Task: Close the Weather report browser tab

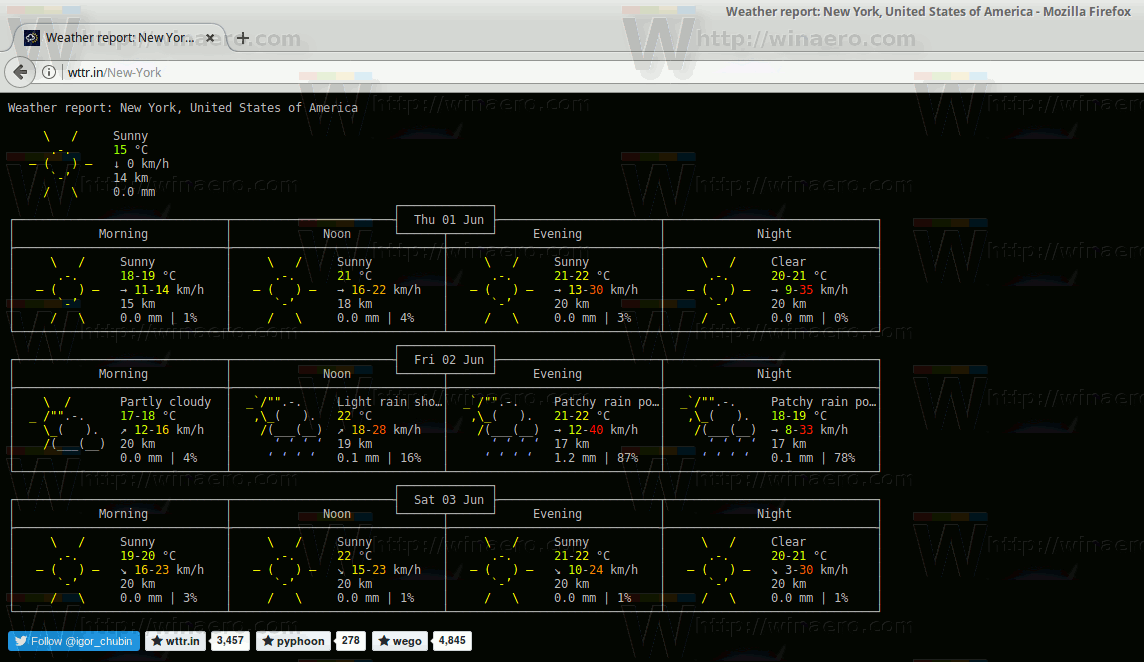Action: 210,36
